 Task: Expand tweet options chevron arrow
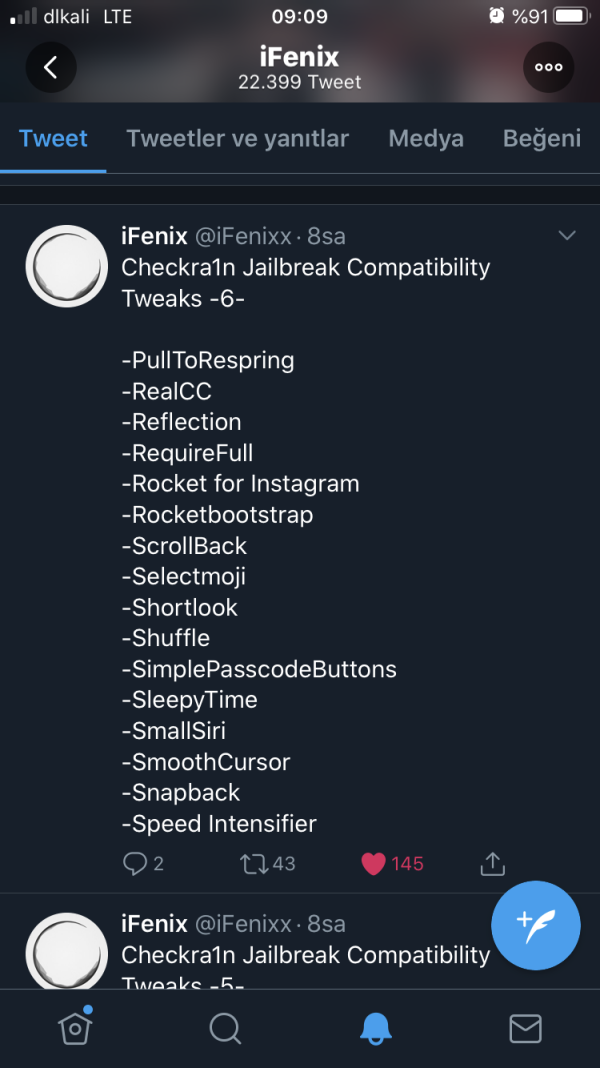click(x=567, y=236)
